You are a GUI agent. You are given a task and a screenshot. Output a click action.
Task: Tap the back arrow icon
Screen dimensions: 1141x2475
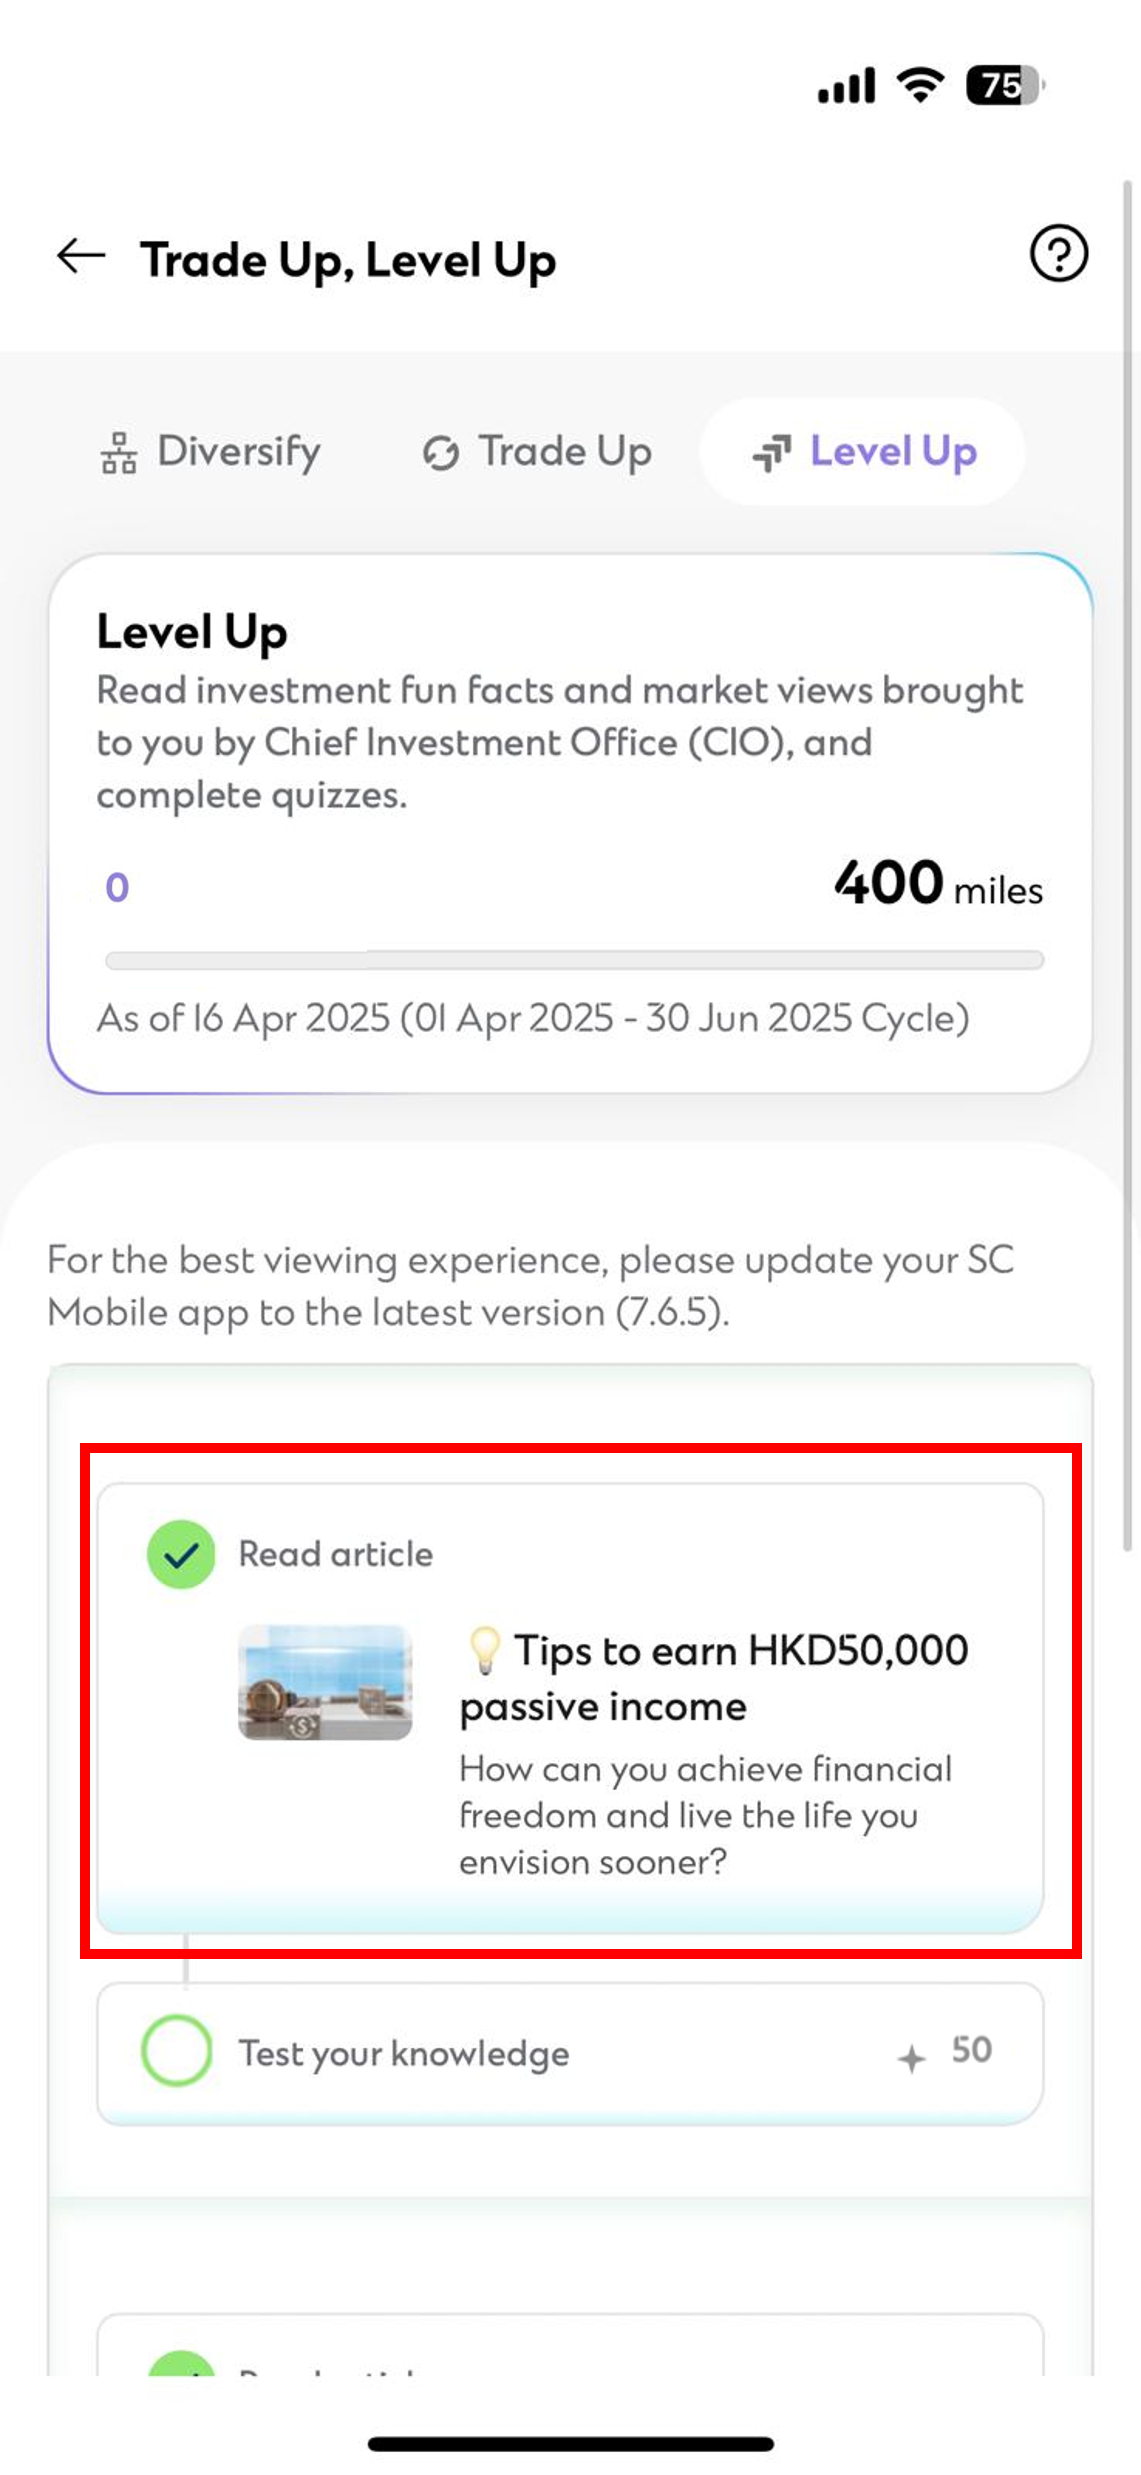click(81, 257)
